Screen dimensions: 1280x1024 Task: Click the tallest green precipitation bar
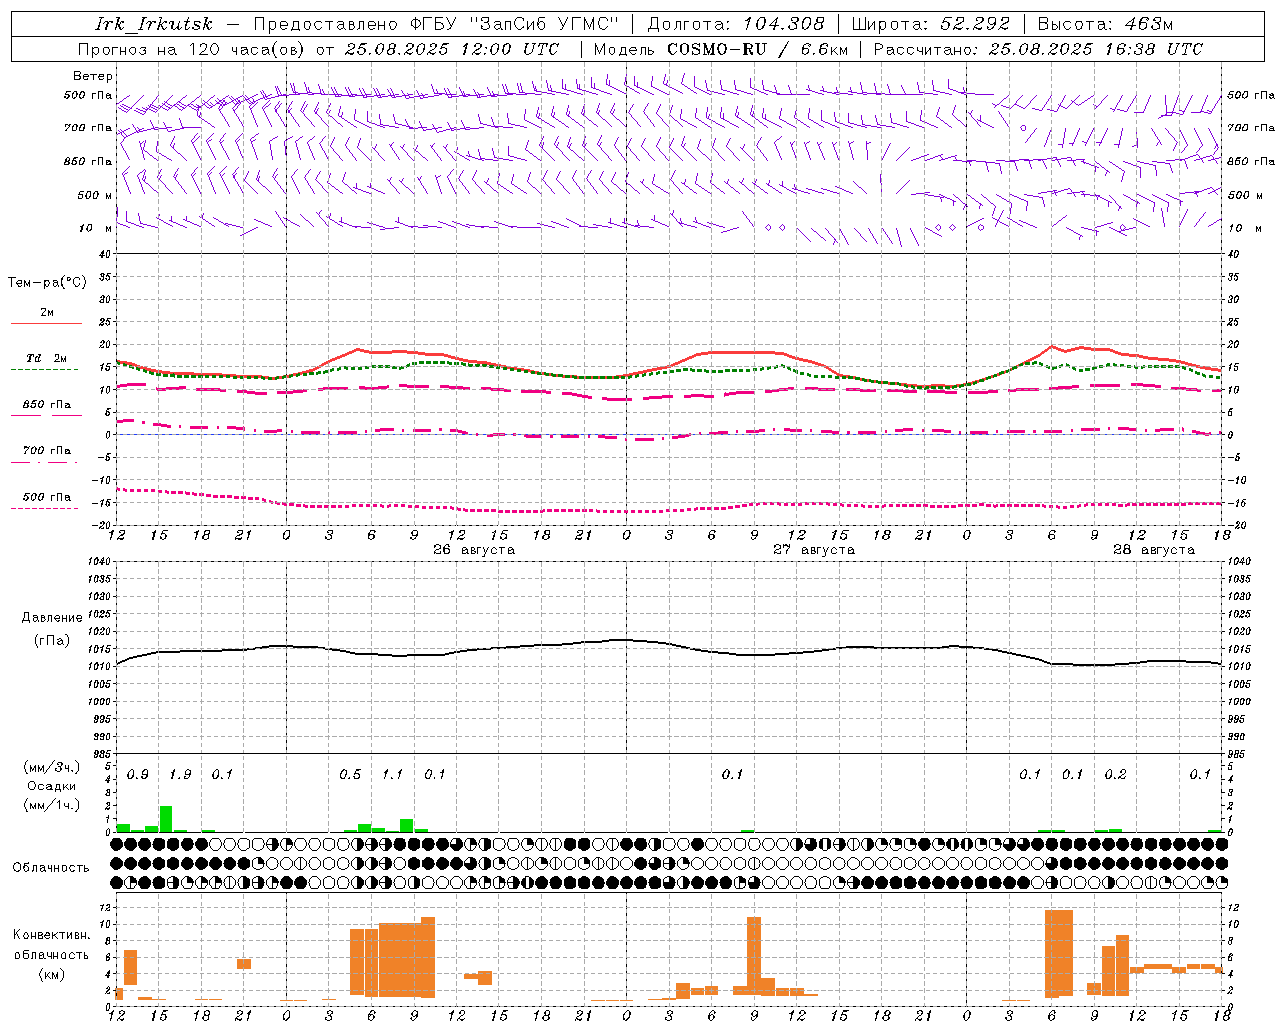coord(166,819)
